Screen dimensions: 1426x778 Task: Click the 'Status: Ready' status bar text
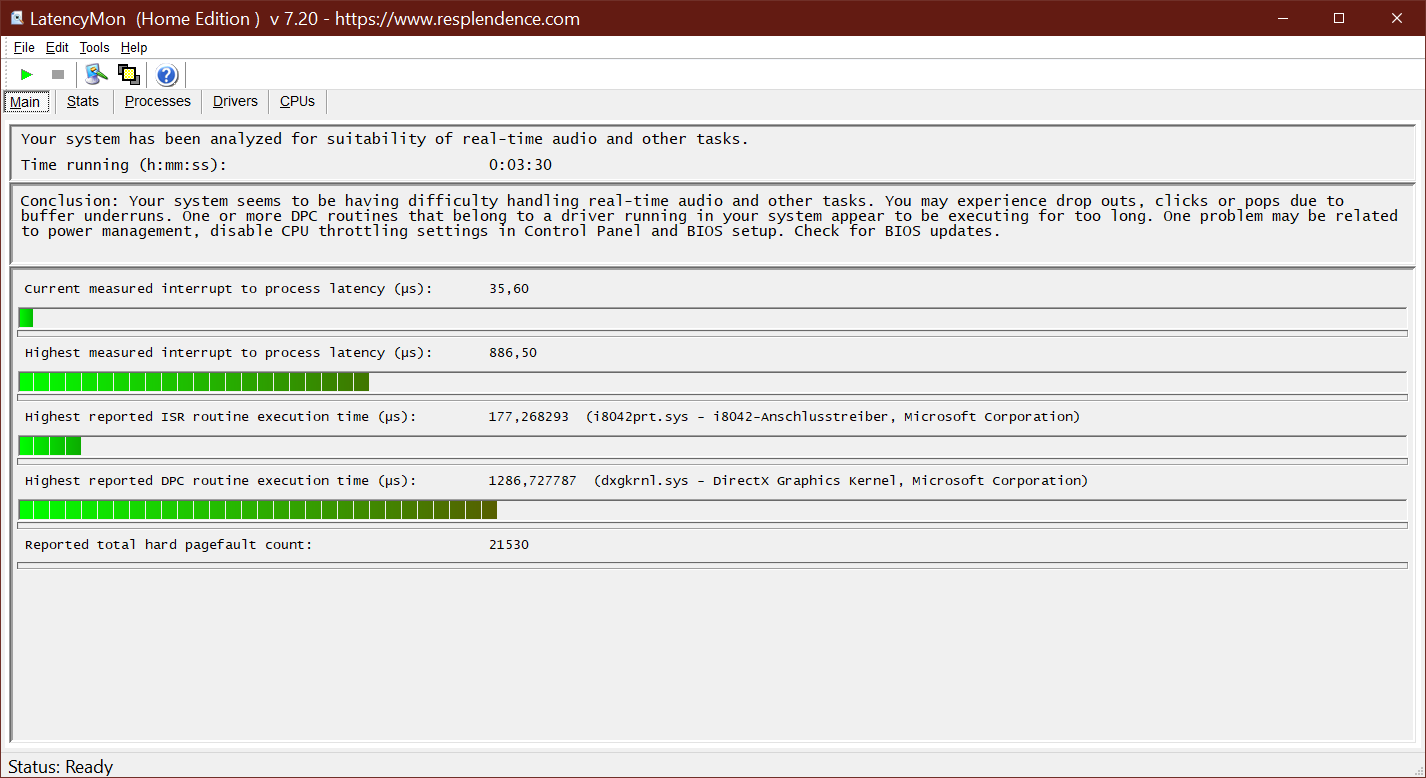(x=61, y=767)
